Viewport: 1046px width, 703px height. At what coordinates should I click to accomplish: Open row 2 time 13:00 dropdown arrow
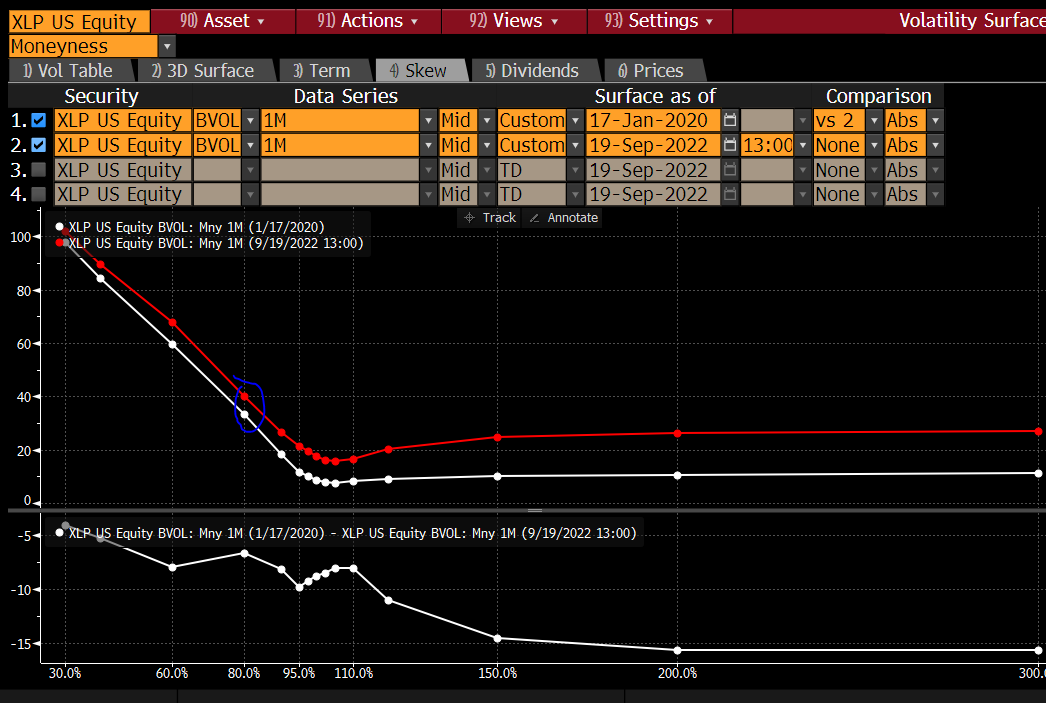803,145
